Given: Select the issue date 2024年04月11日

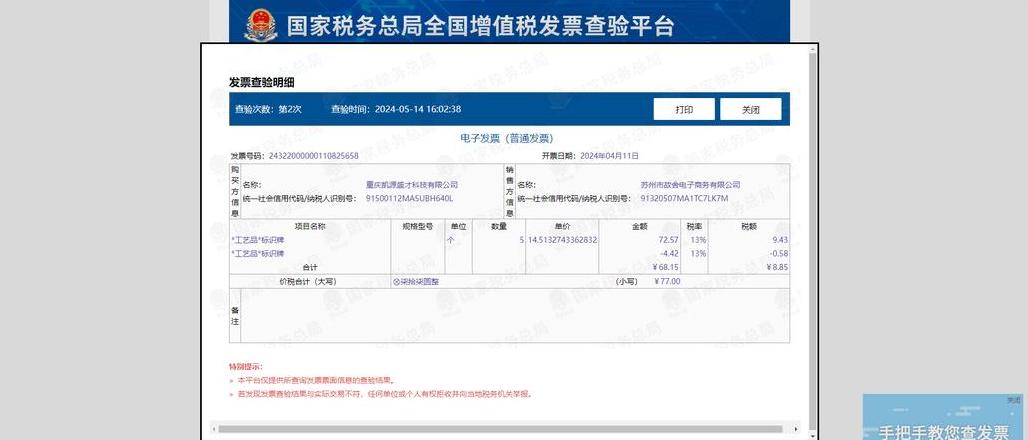Looking at the screenshot, I should pyautogui.click(x=610, y=156).
